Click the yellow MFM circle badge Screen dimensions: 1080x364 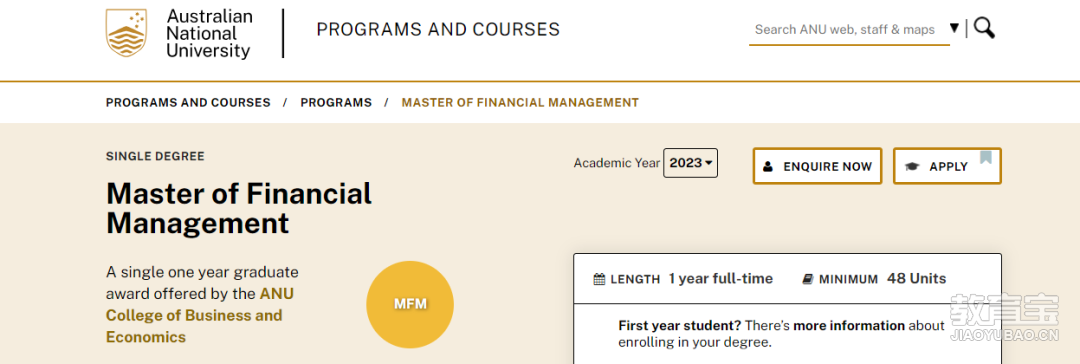[x=411, y=304]
